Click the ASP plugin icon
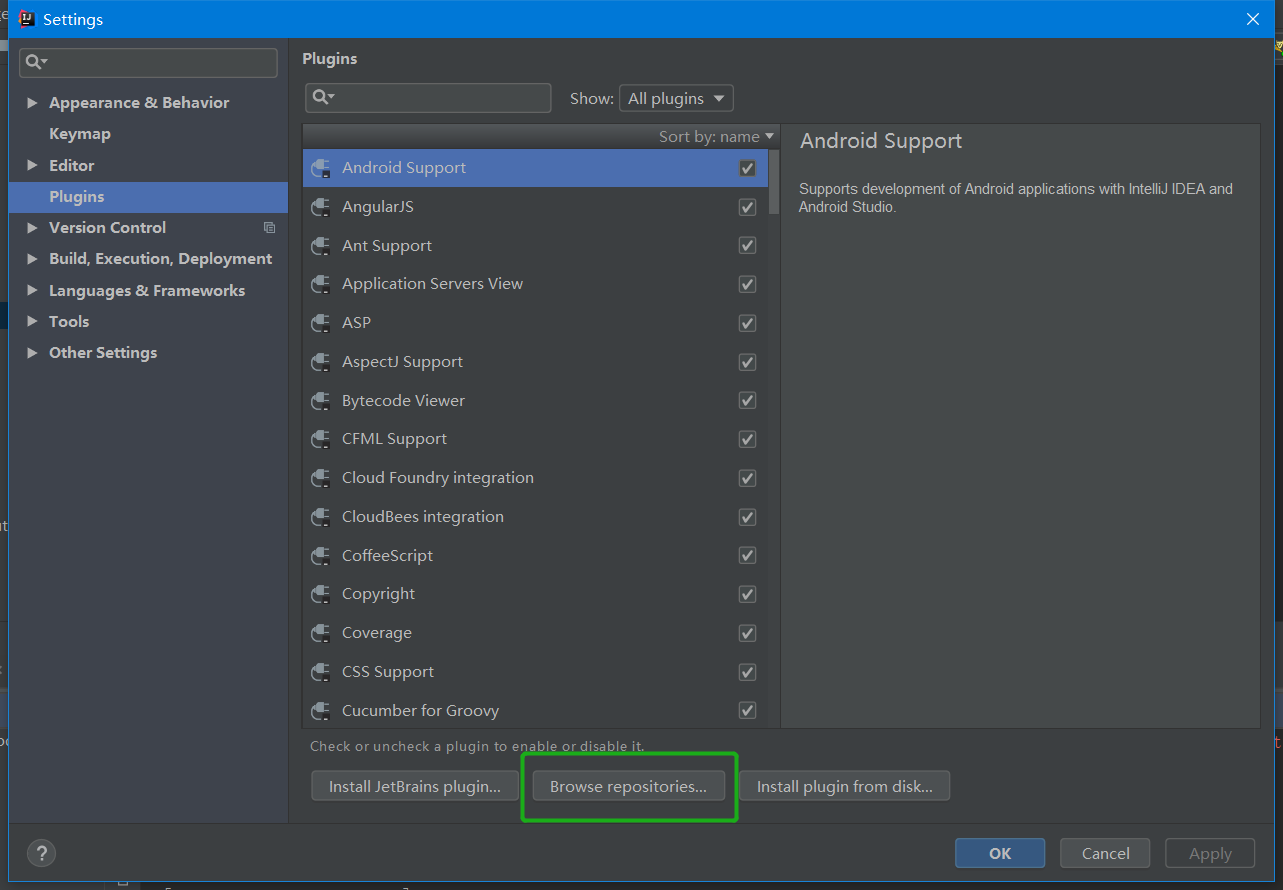1283x890 pixels. [x=321, y=323]
